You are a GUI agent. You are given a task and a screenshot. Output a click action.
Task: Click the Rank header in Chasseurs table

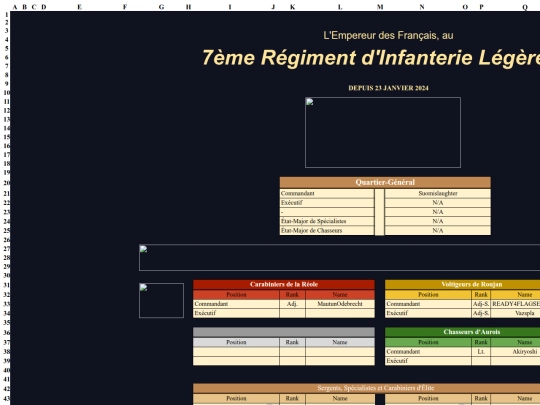(481, 342)
